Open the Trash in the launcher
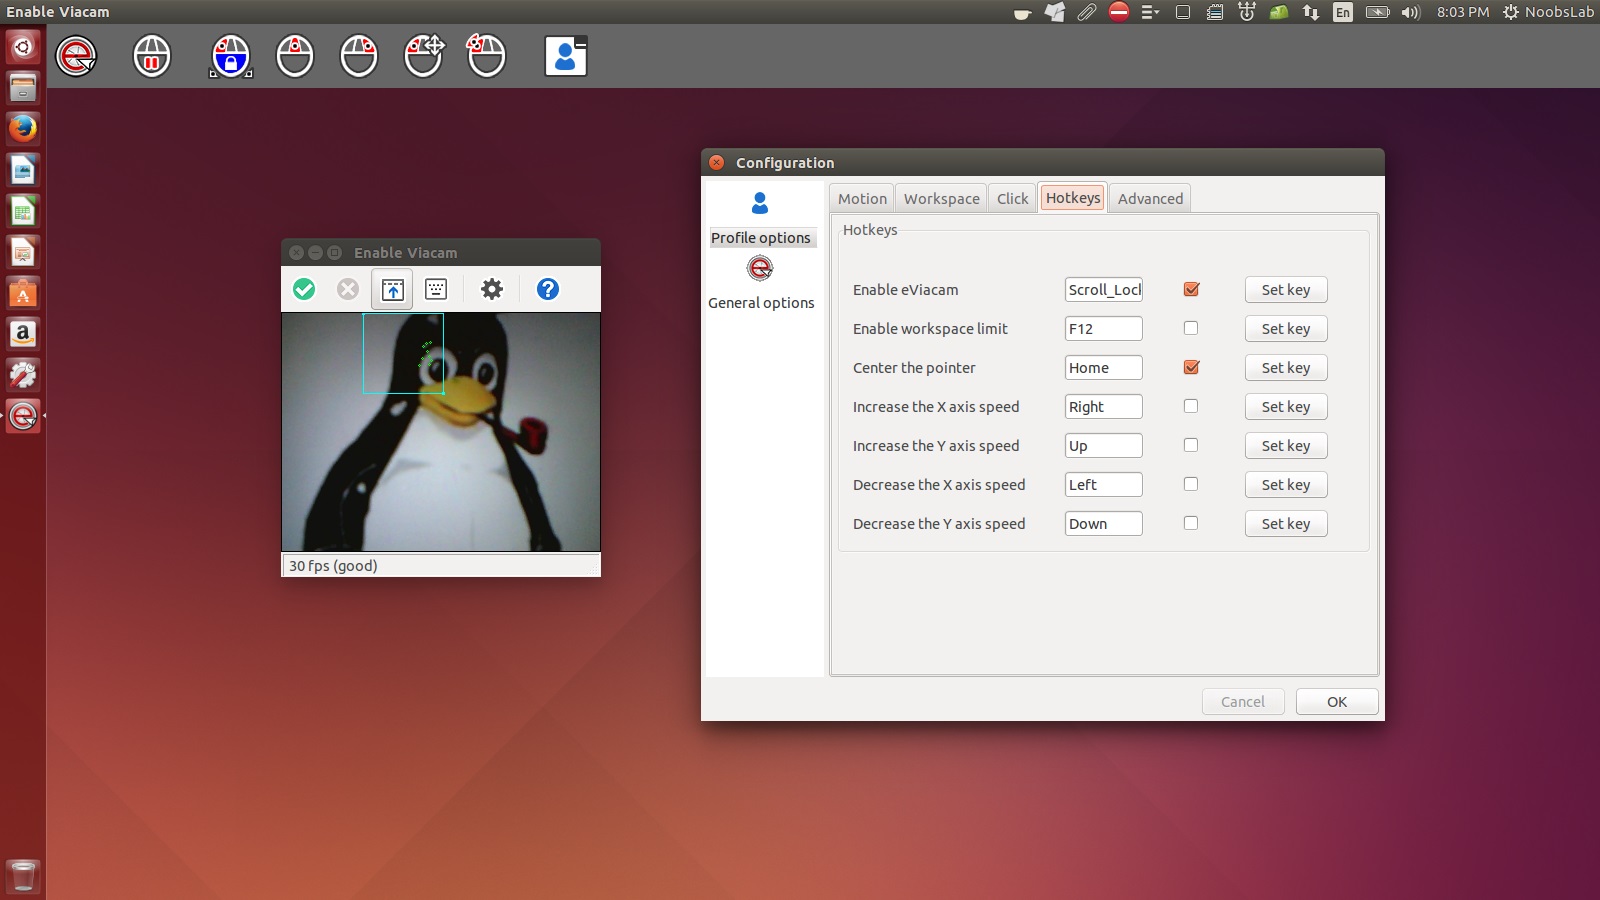1600x900 pixels. click(23, 876)
